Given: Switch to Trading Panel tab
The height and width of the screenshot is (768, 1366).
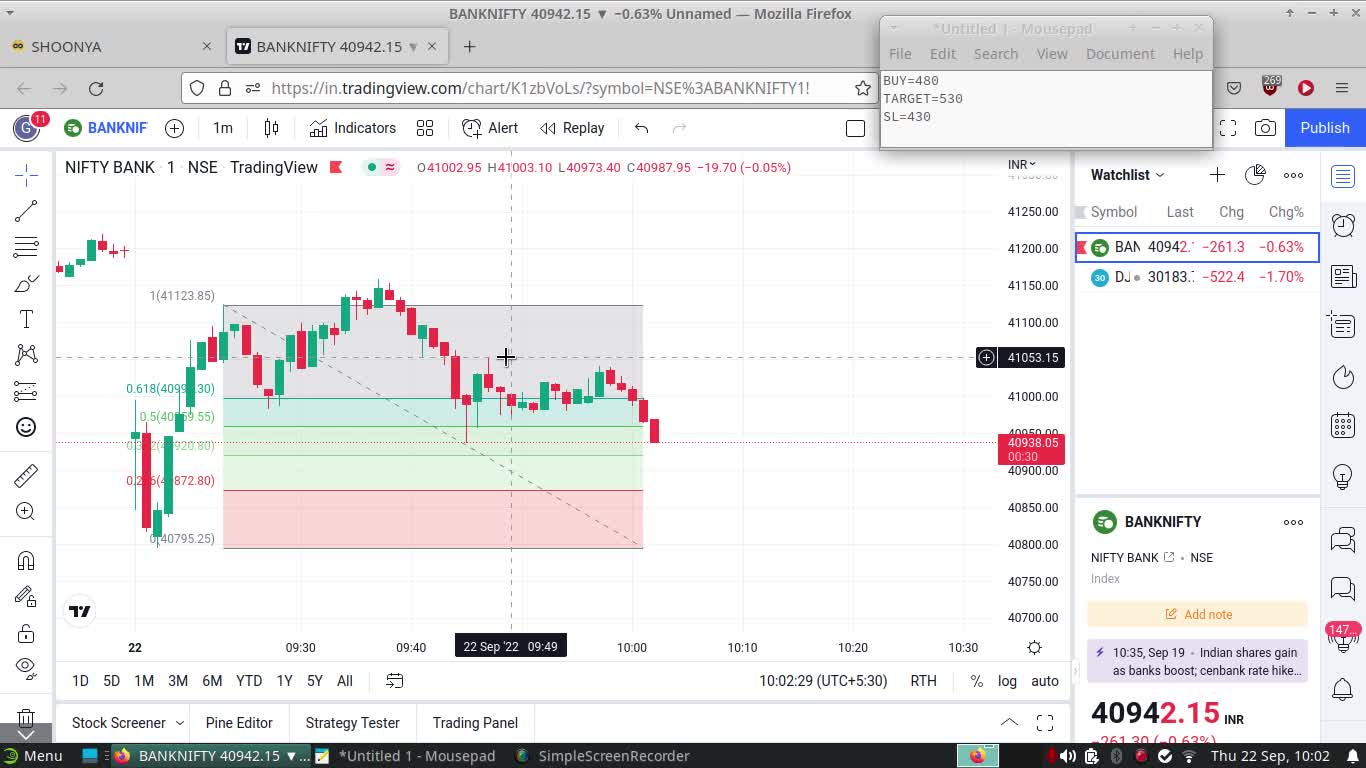Looking at the screenshot, I should coord(475,723).
